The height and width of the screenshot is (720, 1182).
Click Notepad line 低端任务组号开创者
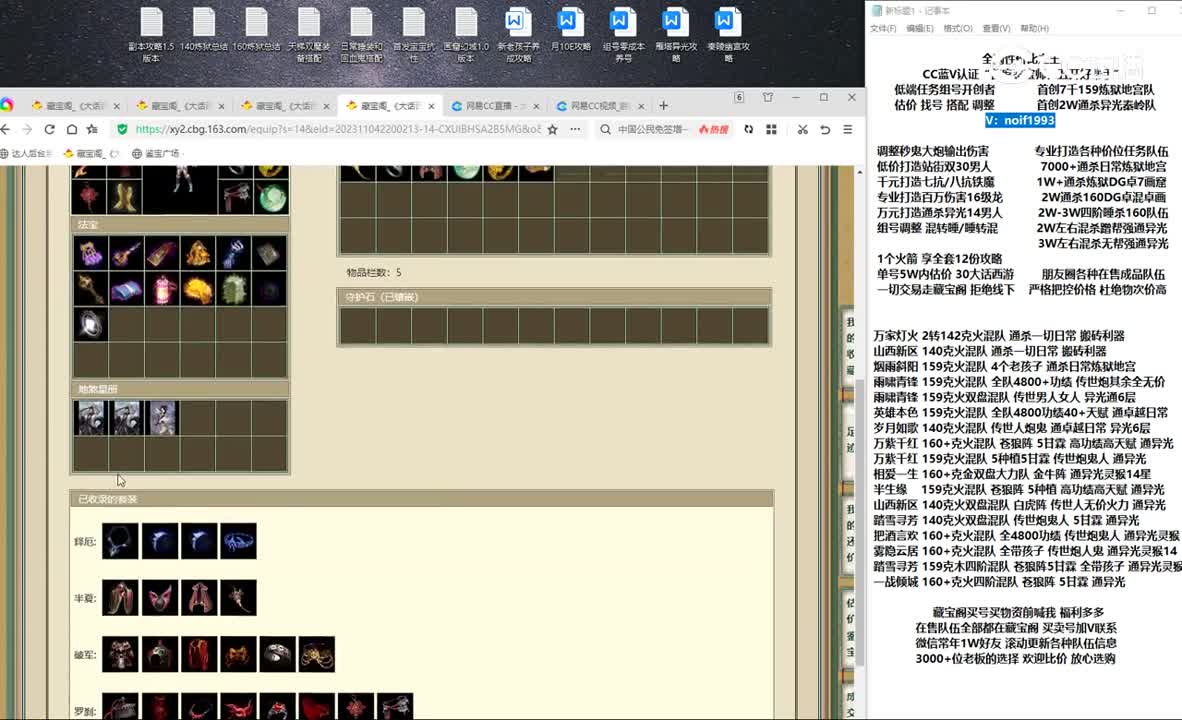coord(945,90)
